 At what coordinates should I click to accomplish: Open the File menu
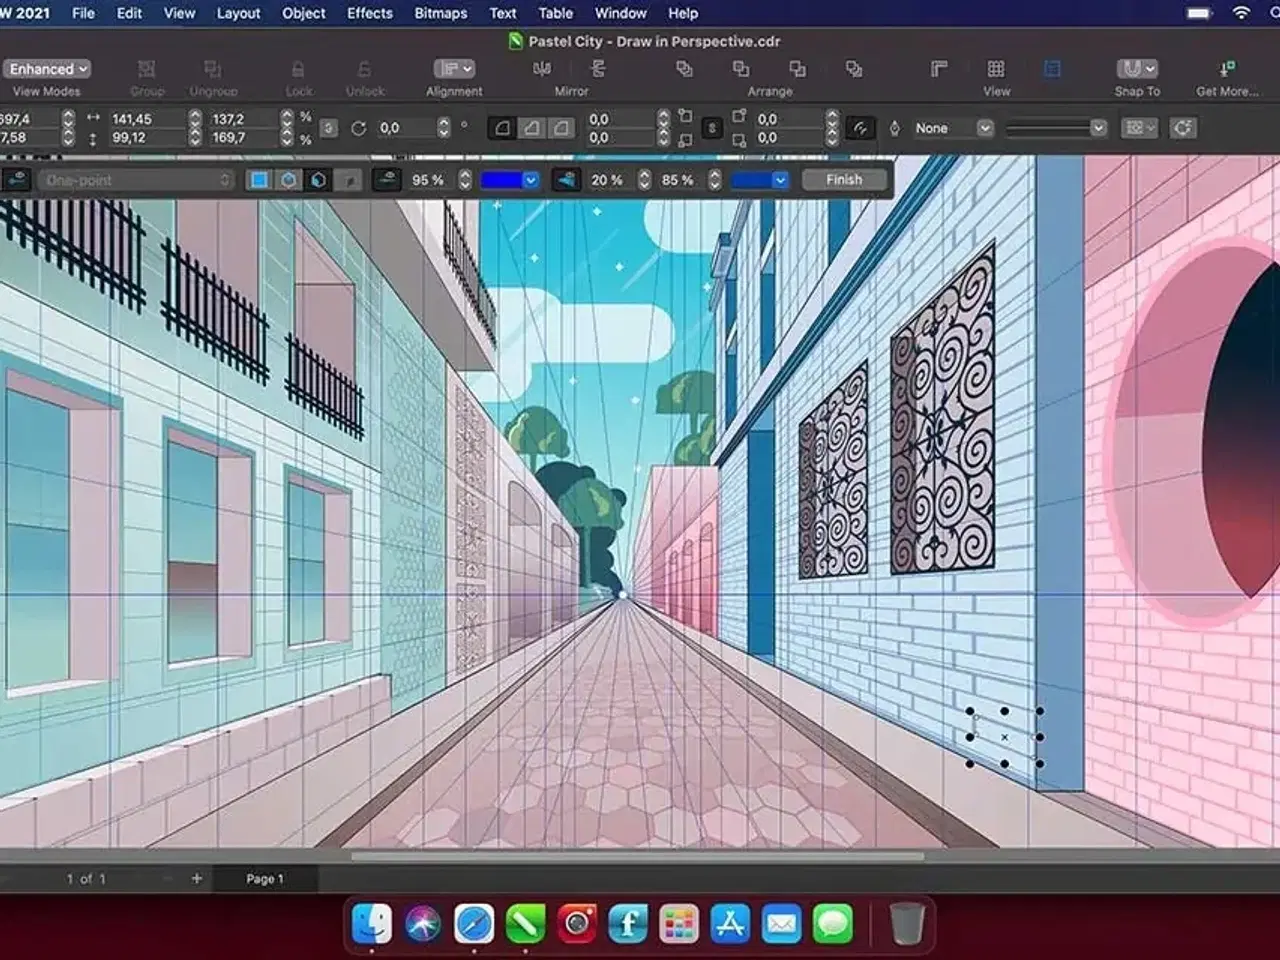(x=84, y=13)
